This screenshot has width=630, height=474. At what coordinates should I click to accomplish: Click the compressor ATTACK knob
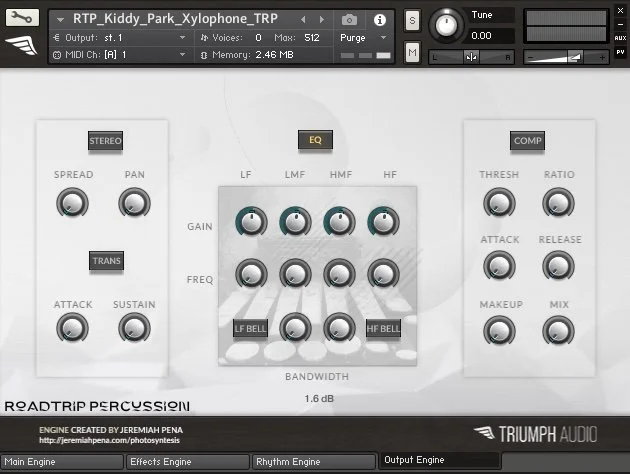(499, 266)
